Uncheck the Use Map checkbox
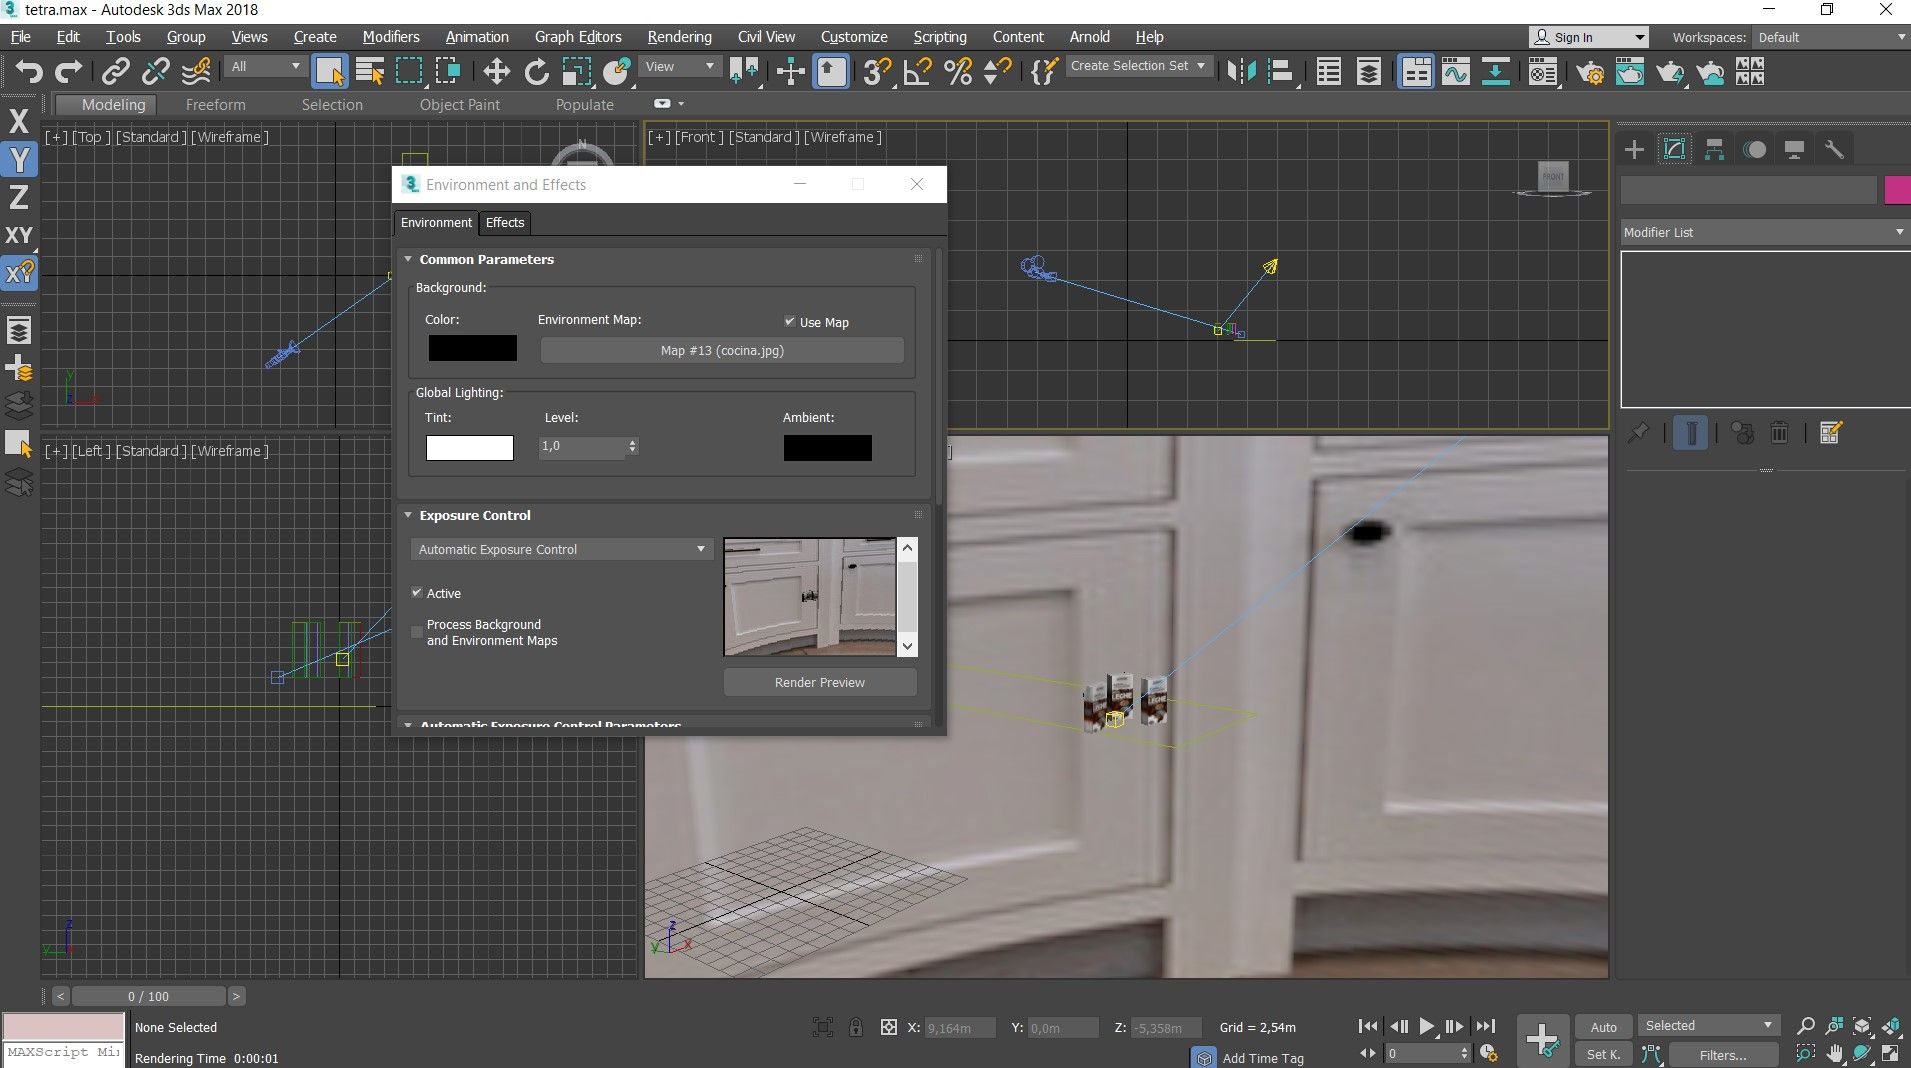1911x1068 pixels. (790, 322)
